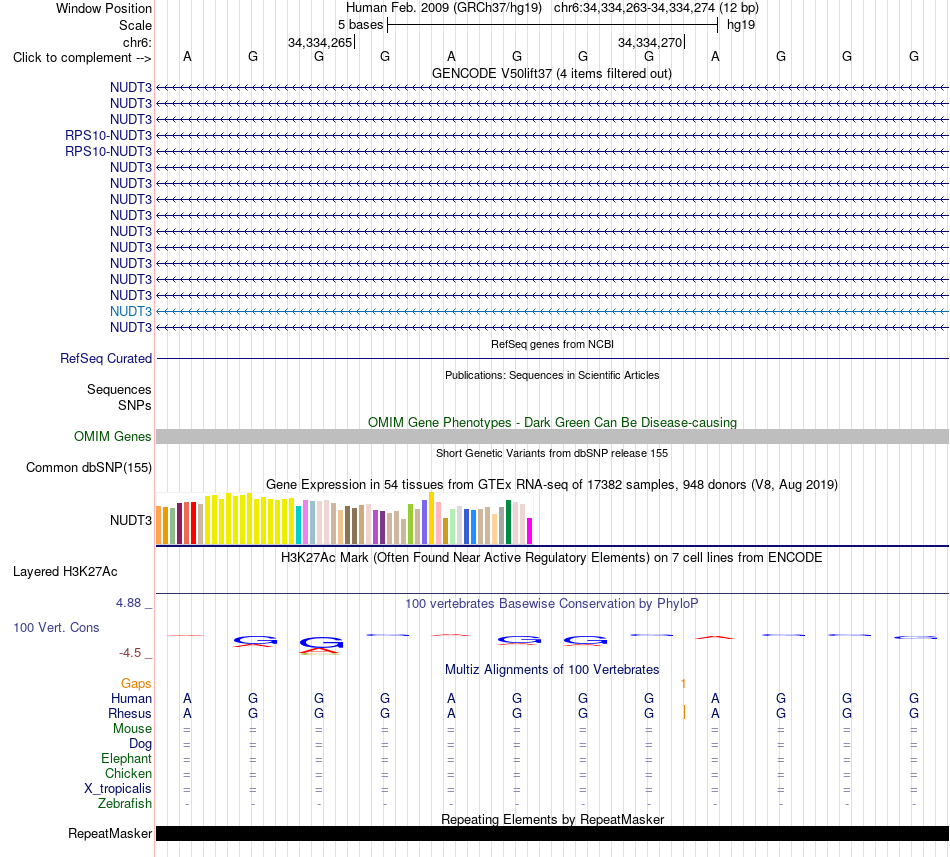Click the 100 Vert. Cons track label
950x857 pixels.
(x=56, y=627)
